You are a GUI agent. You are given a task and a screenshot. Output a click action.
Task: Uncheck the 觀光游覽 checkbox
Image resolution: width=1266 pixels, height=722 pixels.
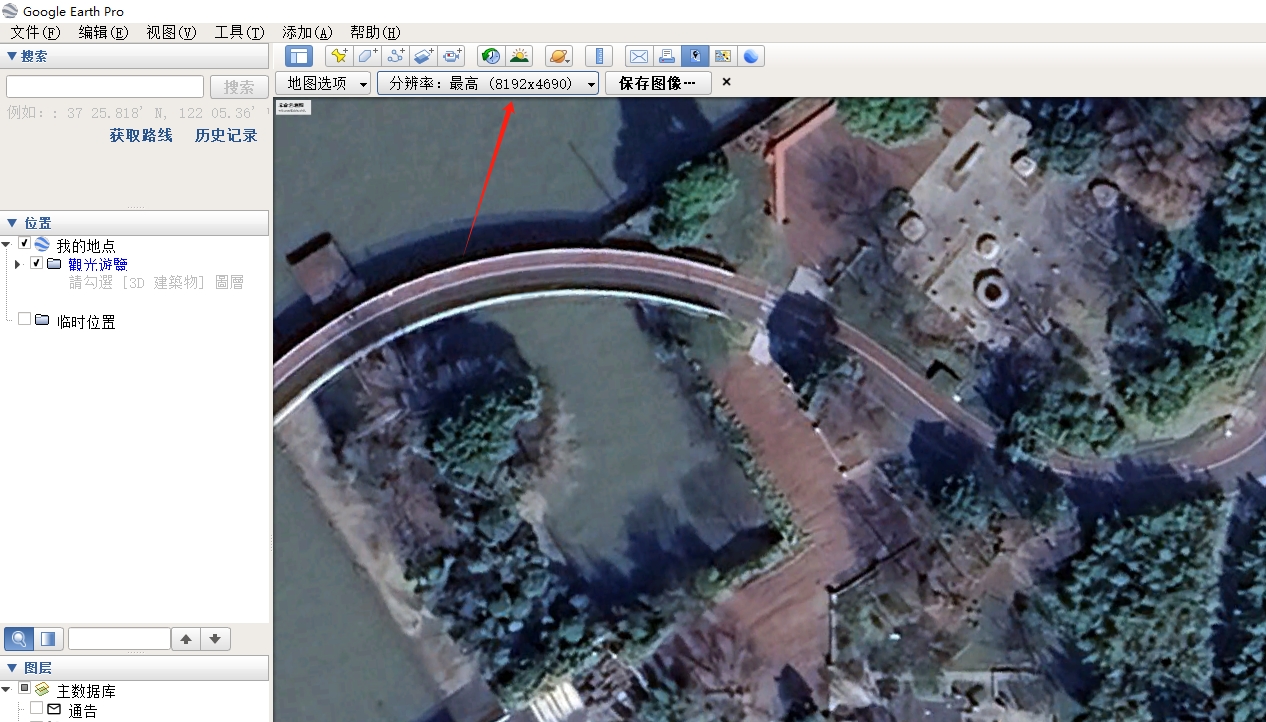[37, 263]
